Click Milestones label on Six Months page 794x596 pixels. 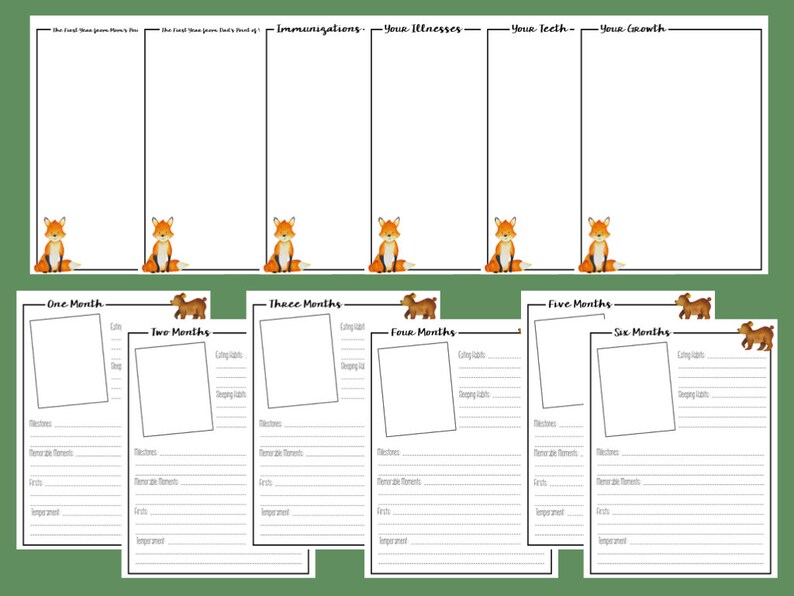(608, 452)
